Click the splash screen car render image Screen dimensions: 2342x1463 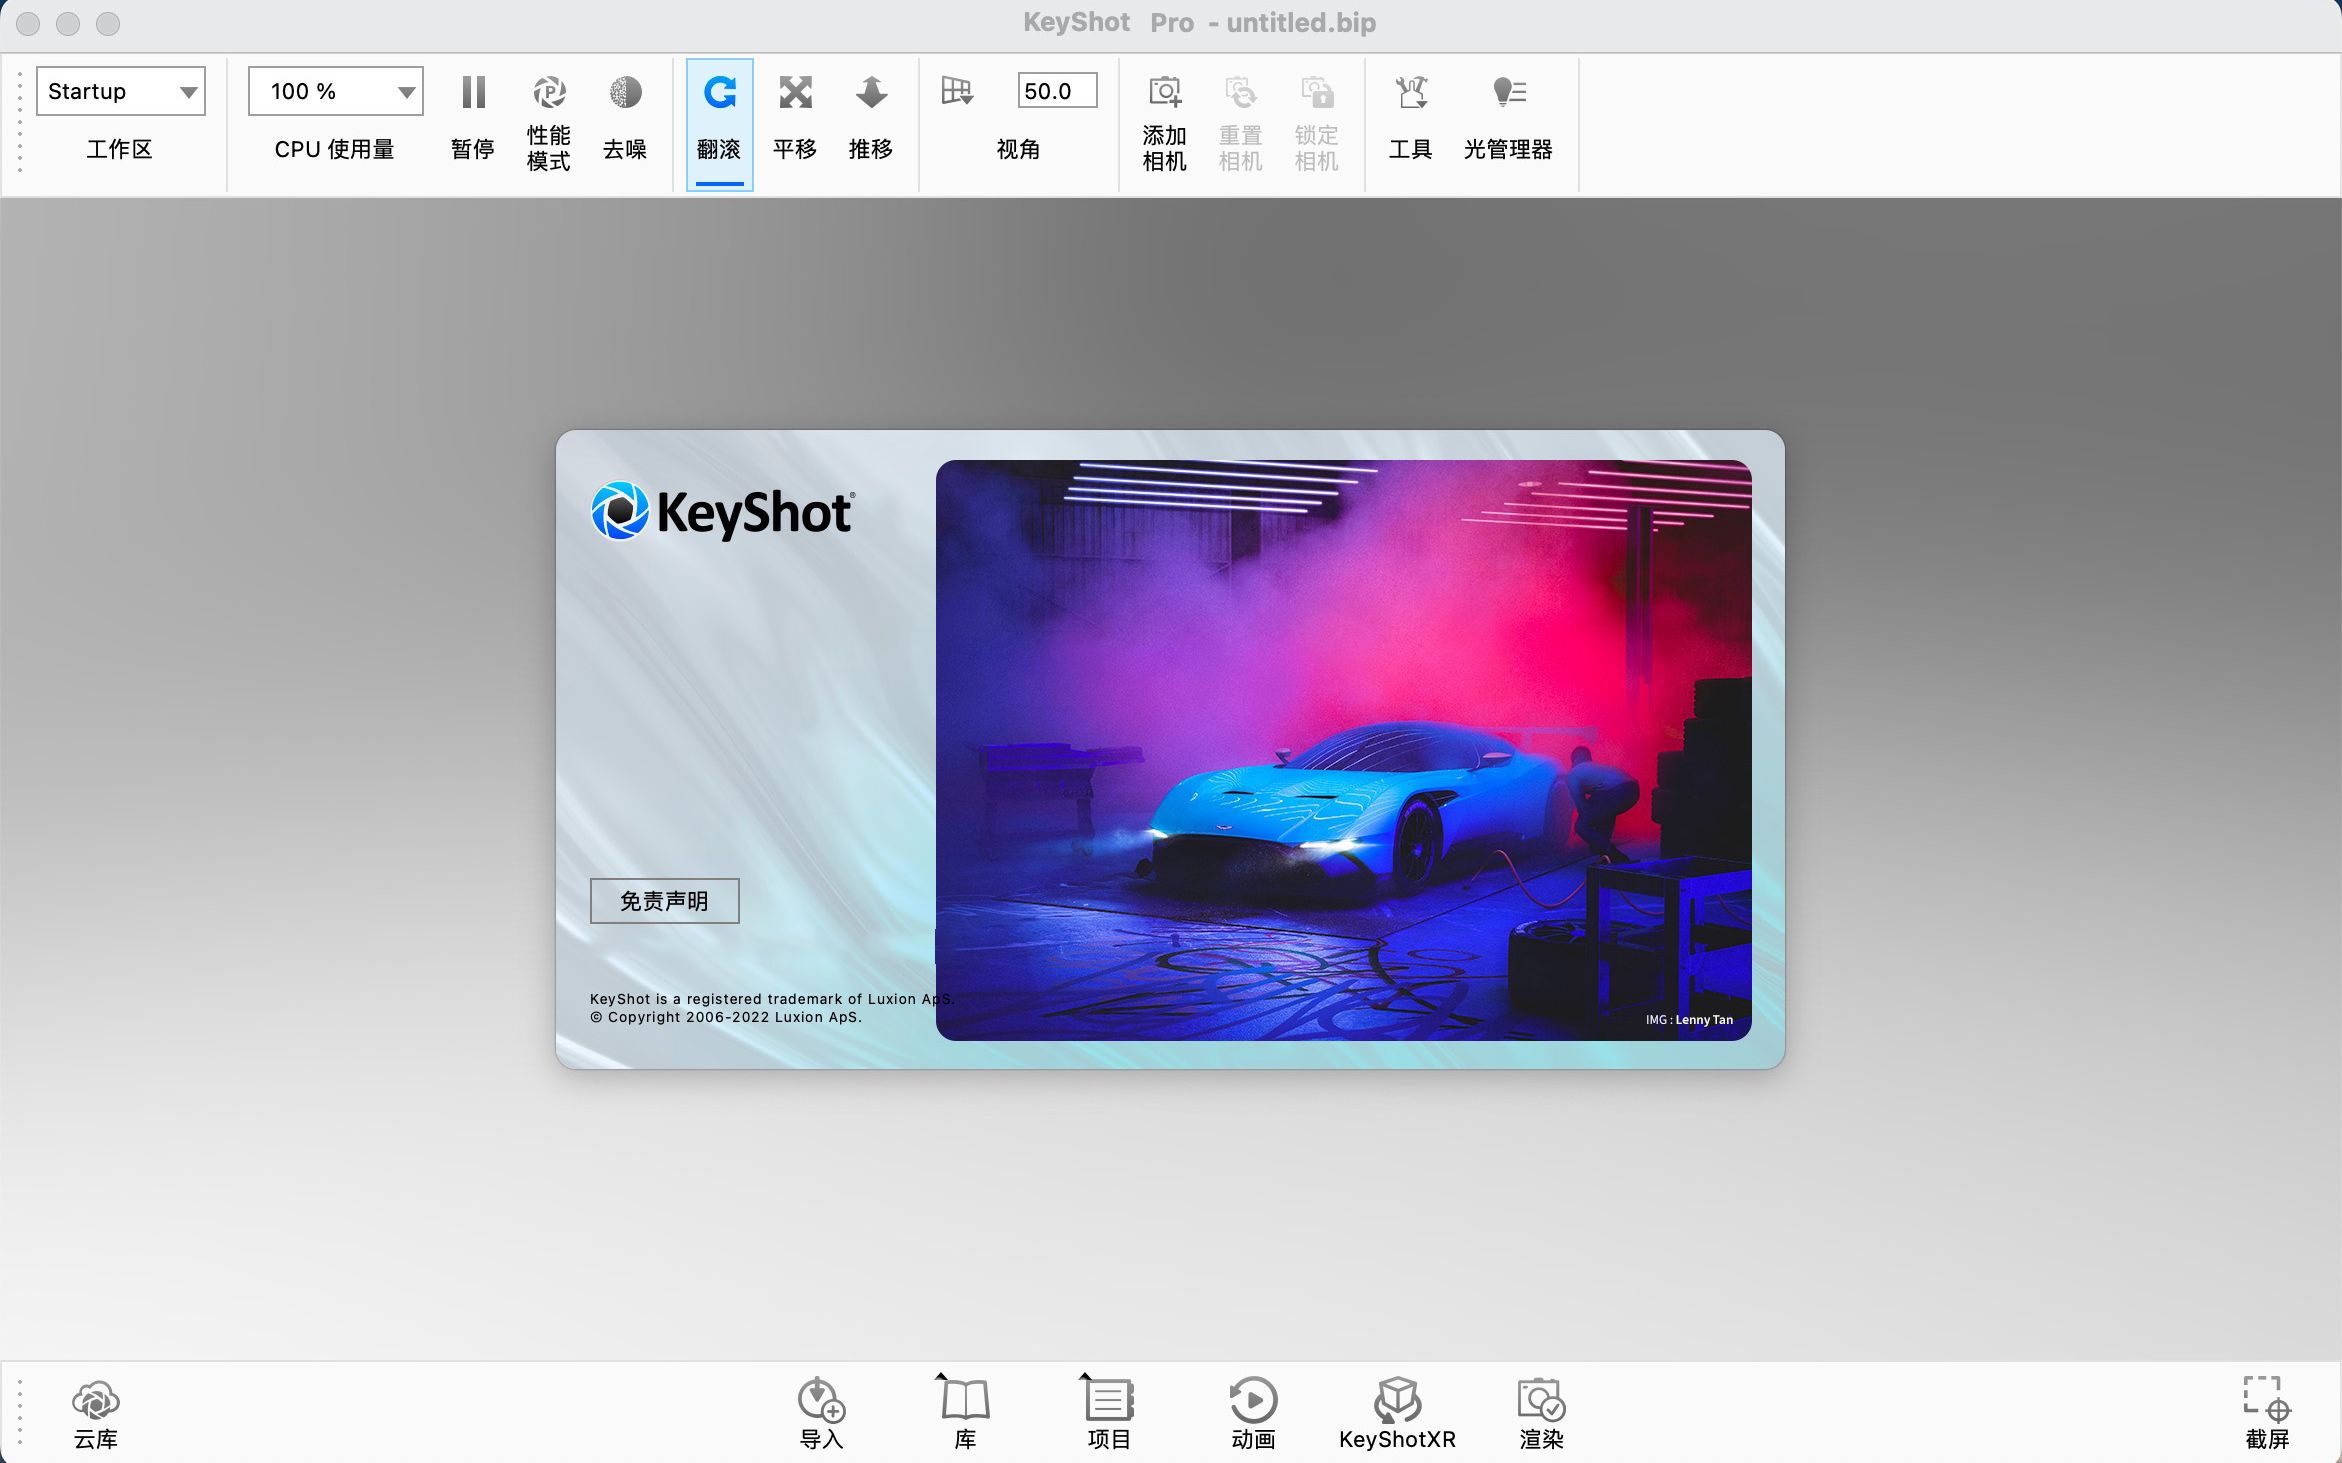coord(1343,750)
